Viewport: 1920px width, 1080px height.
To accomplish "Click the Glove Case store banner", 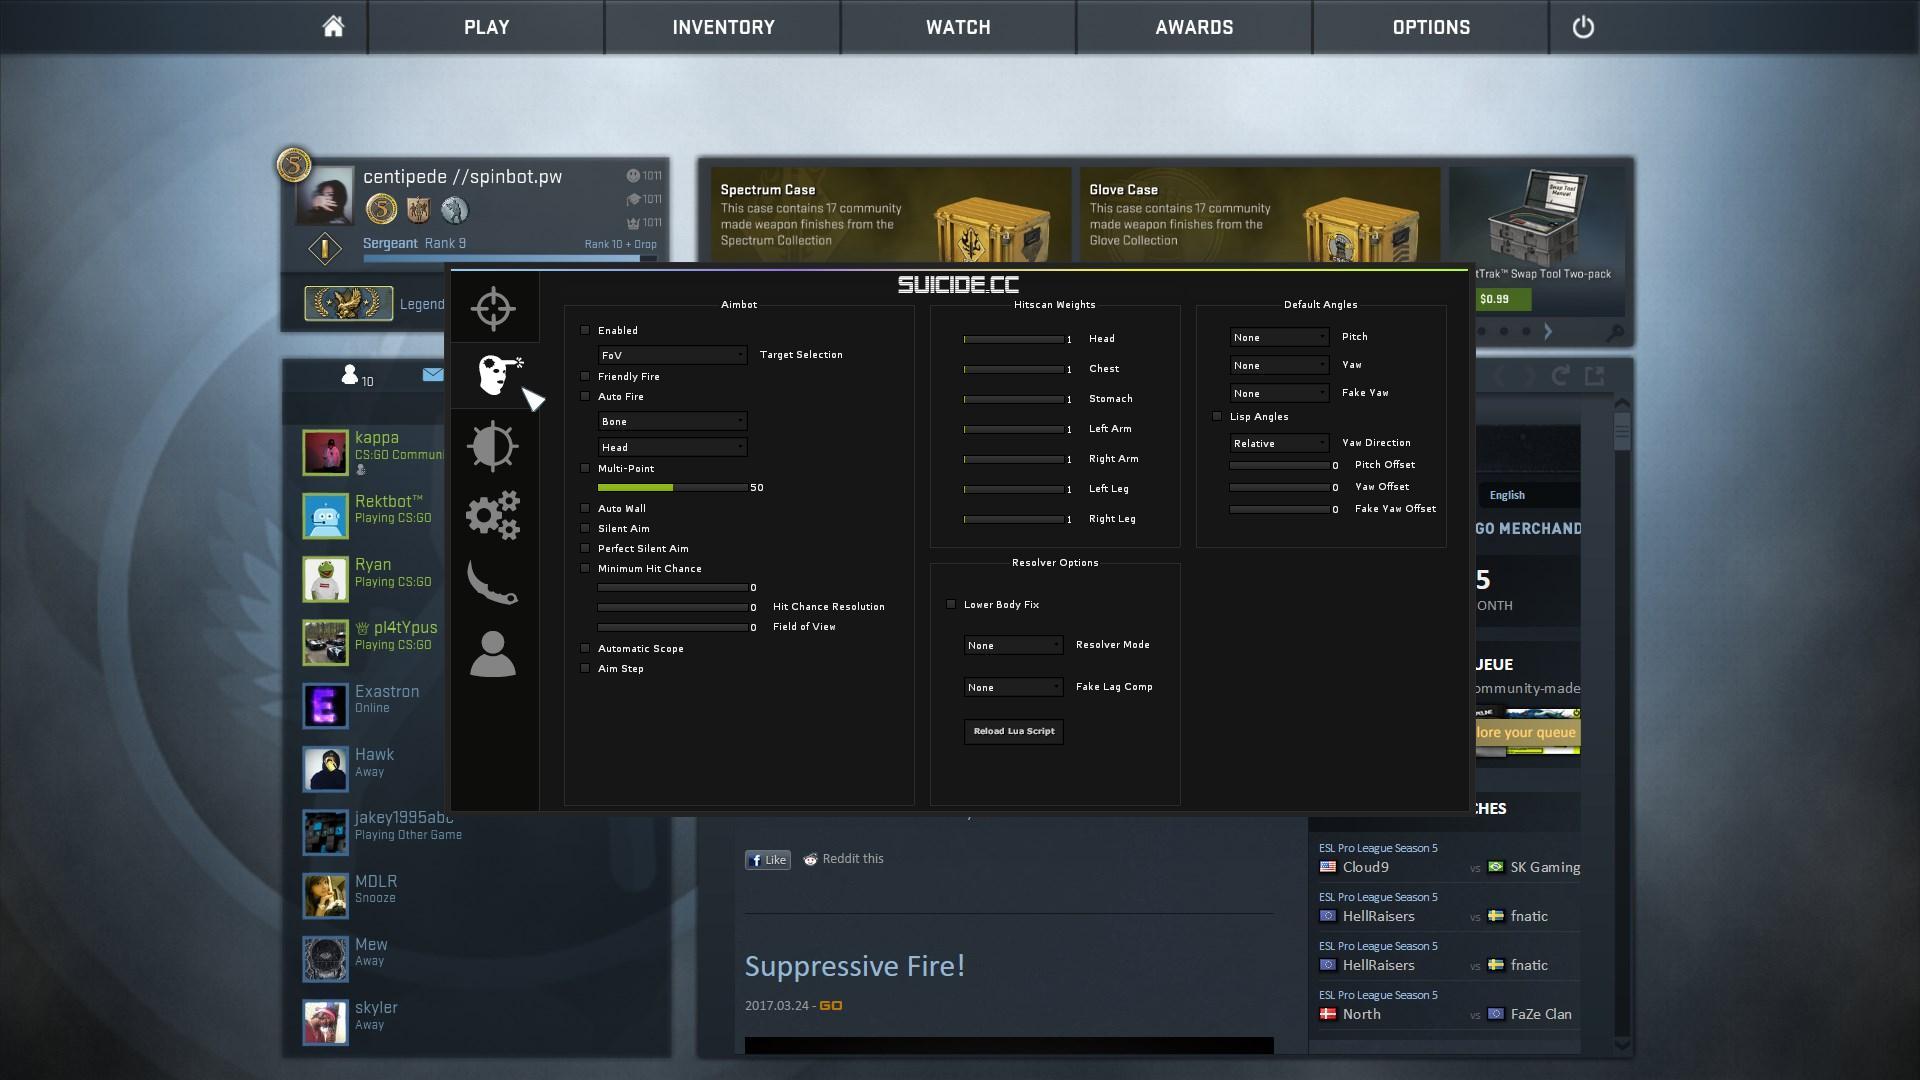I will pyautogui.click(x=1259, y=215).
